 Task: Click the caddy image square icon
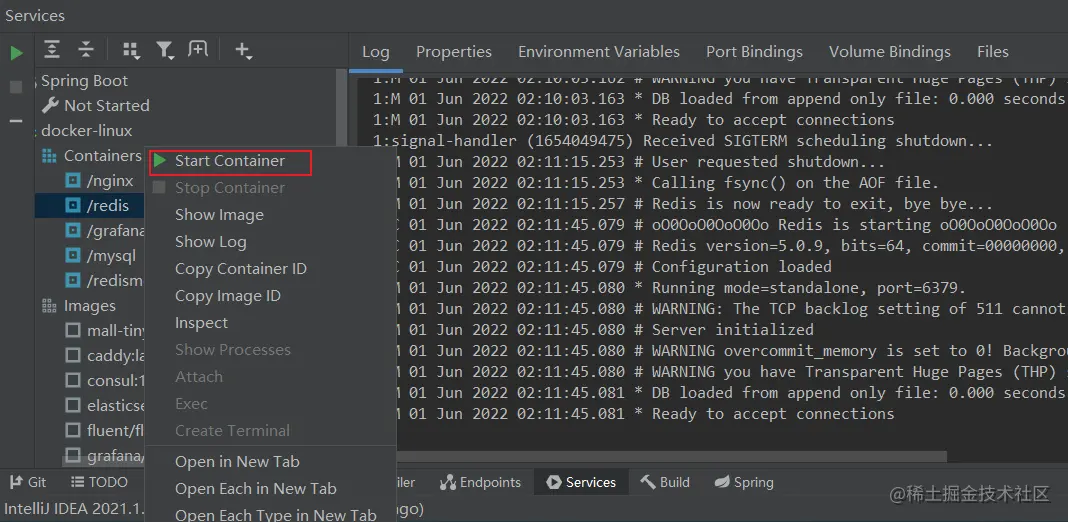(73, 355)
